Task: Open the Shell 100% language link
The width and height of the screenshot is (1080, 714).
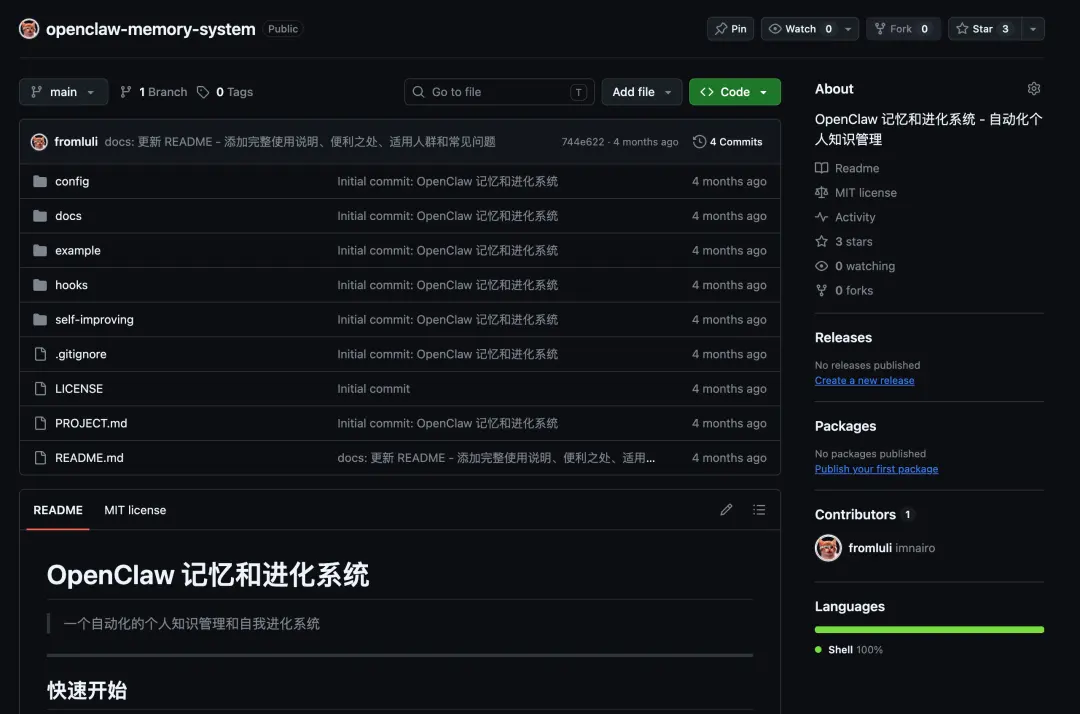Action: click(849, 649)
